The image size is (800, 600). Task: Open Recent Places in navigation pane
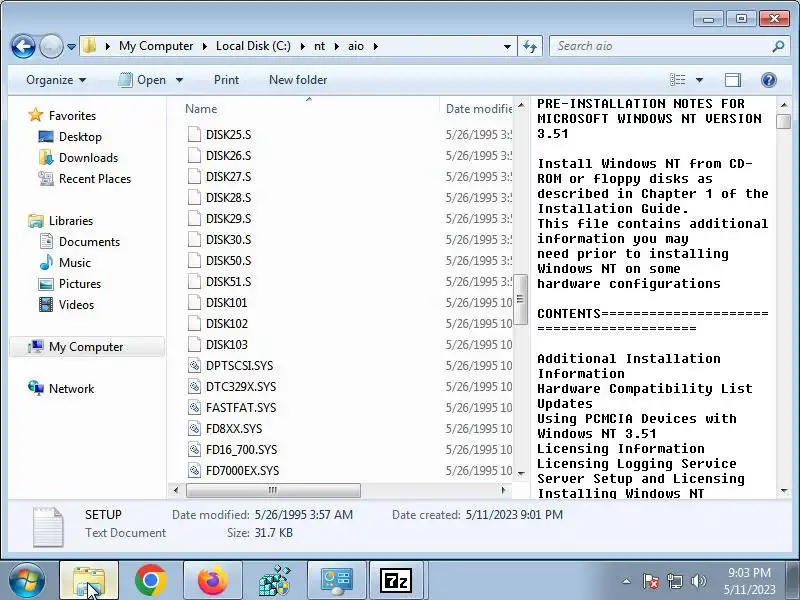point(95,179)
